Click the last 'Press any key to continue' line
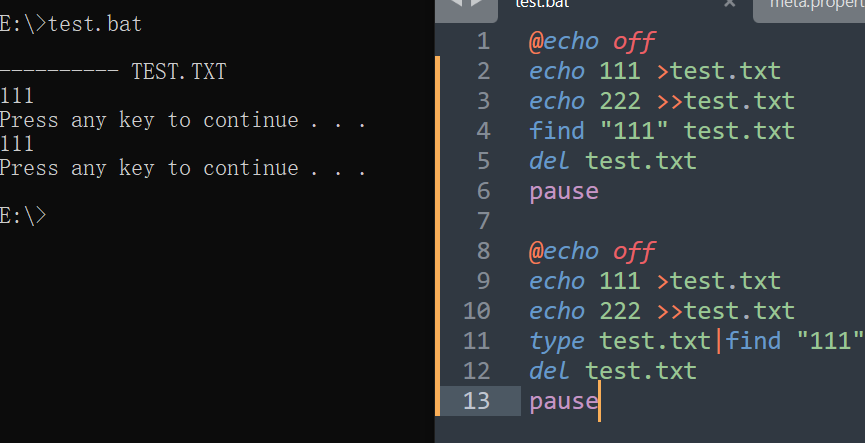The image size is (865, 443). [182, 168]
